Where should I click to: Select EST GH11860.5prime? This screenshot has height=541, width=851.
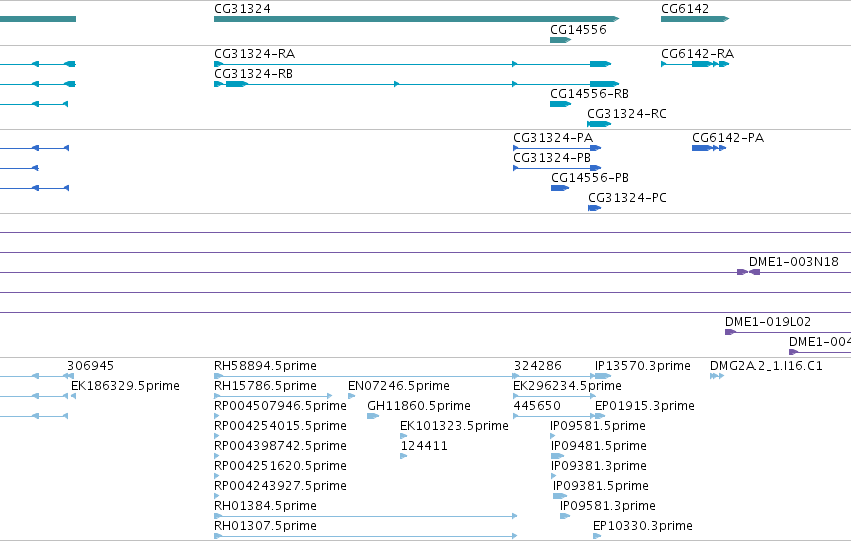[x=373, y=416]
